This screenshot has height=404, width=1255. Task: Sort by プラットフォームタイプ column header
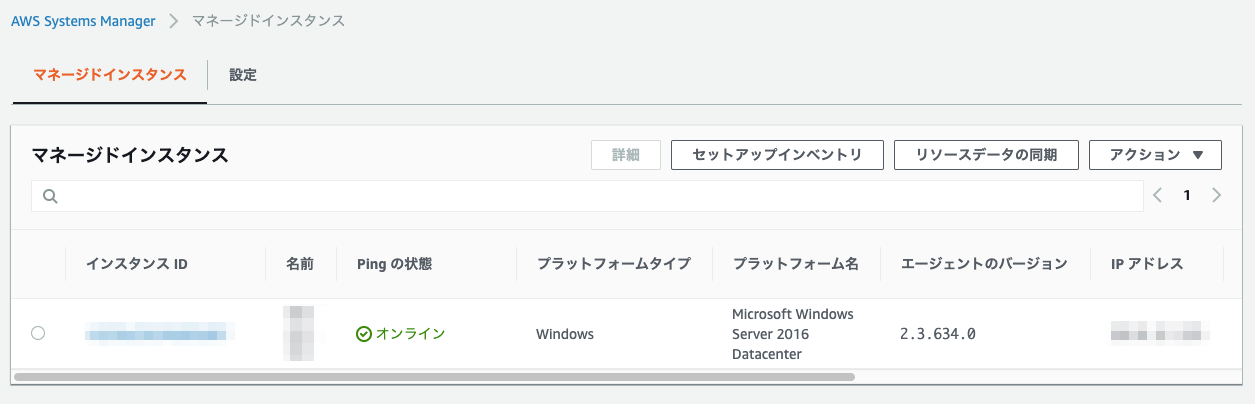pyautogui.click(x=614, y=264)
